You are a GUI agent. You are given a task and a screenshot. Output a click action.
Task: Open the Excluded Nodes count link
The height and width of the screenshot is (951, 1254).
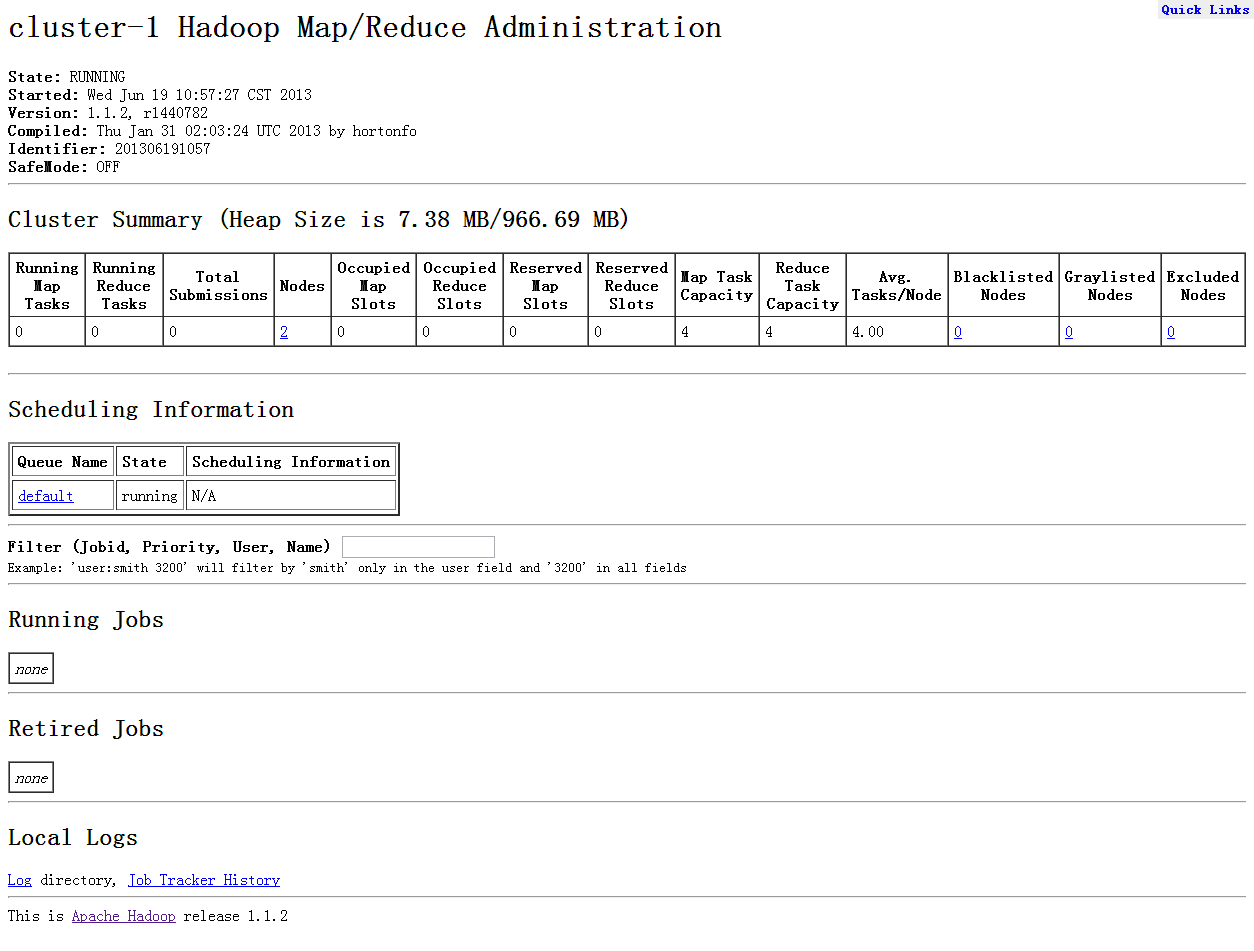coord(1171,332)
